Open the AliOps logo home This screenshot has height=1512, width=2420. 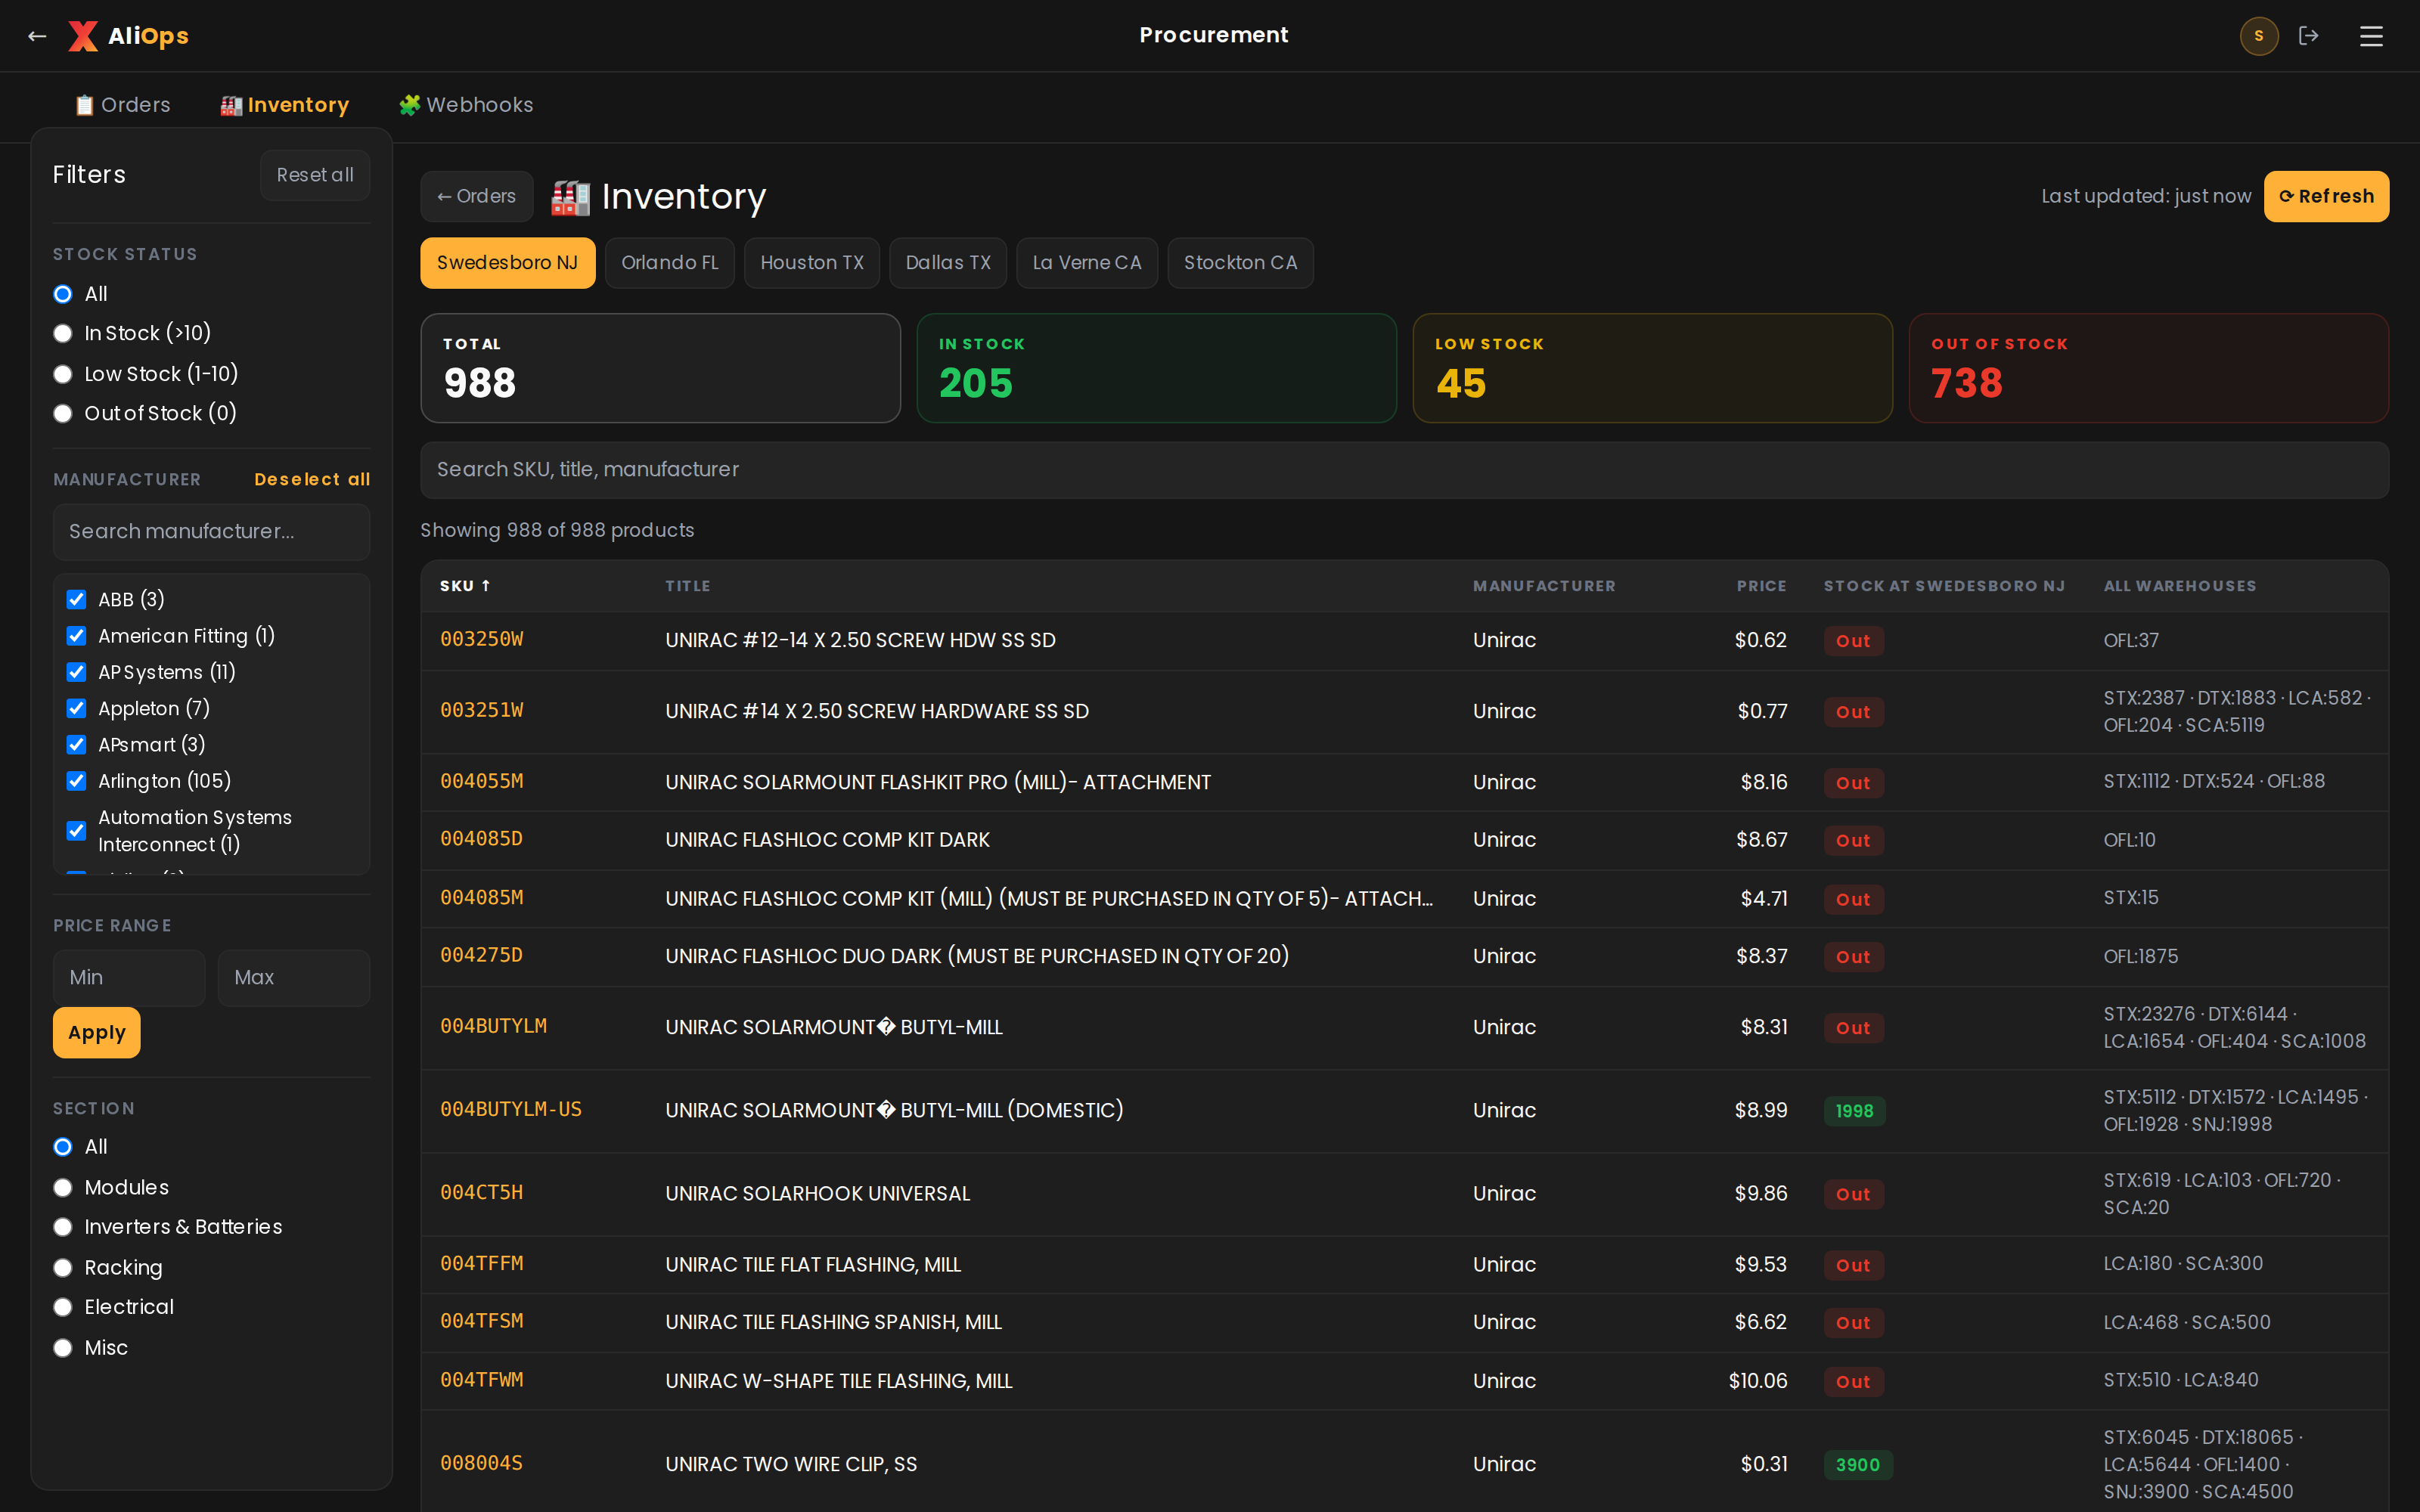[129, 36]
